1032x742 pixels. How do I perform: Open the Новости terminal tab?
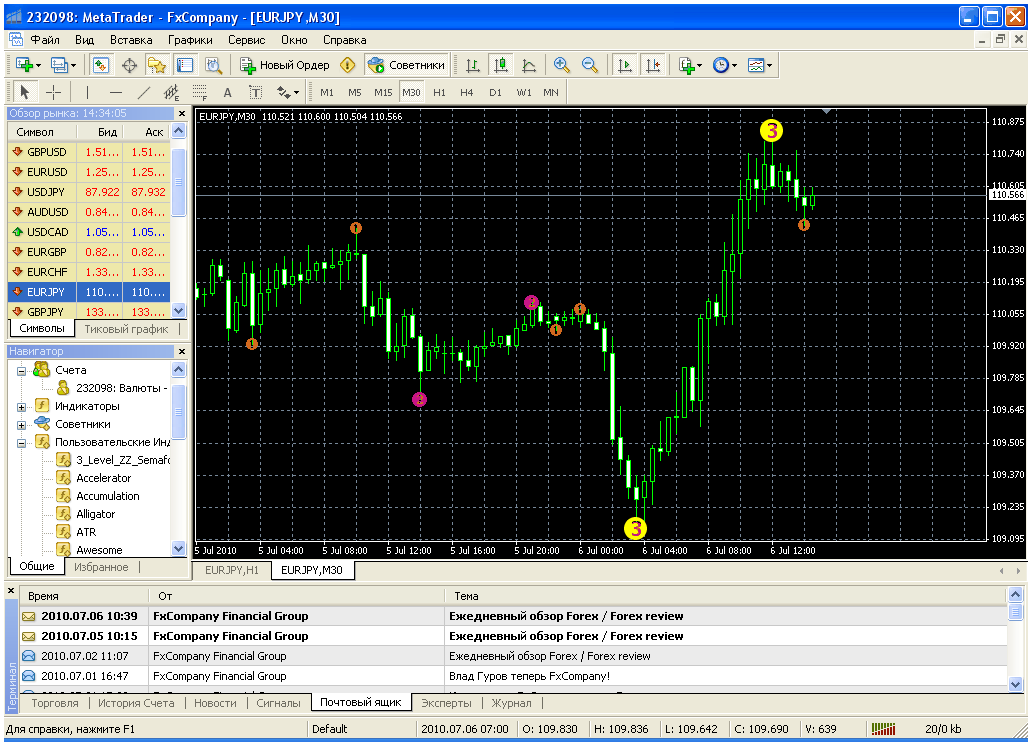(x=215, y=702)
